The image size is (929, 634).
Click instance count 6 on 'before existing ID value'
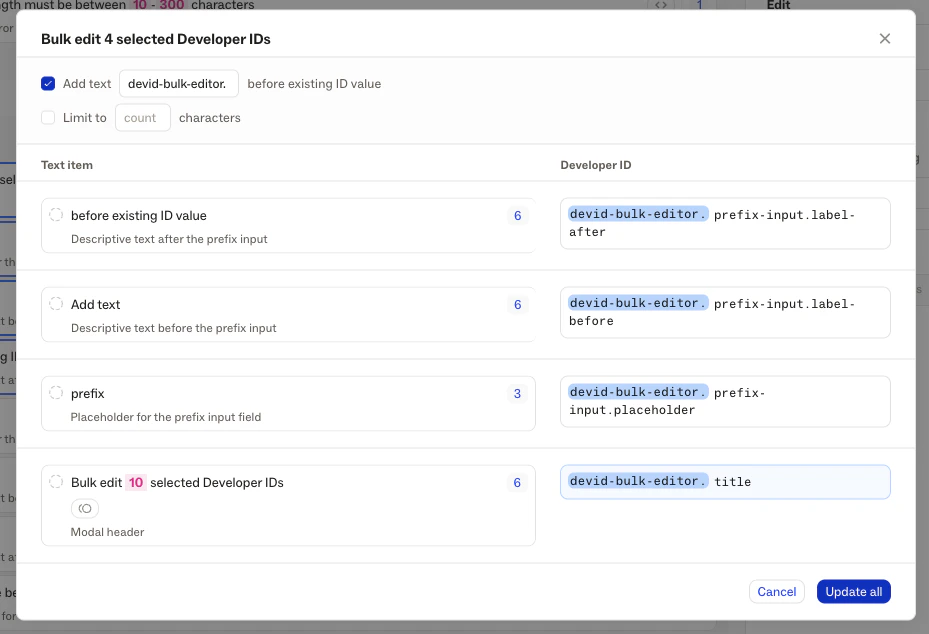517,216
